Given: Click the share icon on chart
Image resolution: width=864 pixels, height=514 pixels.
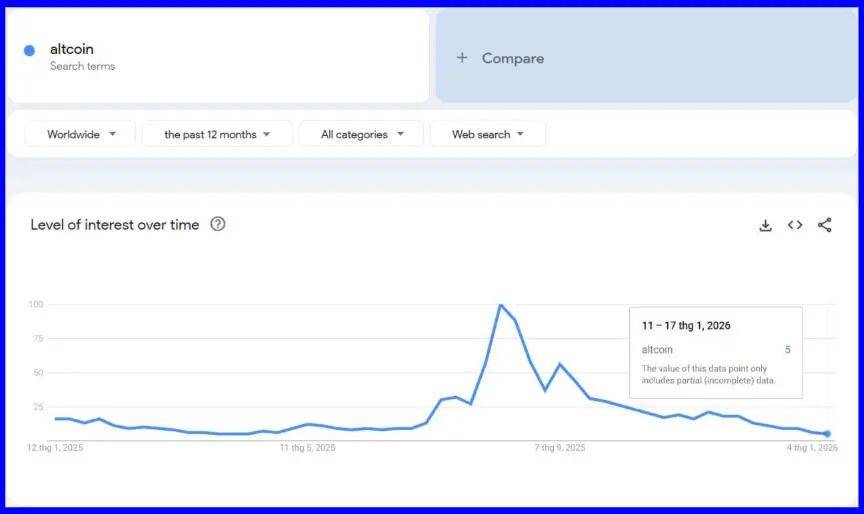Looking at the screenshot, I should (824, 225).
